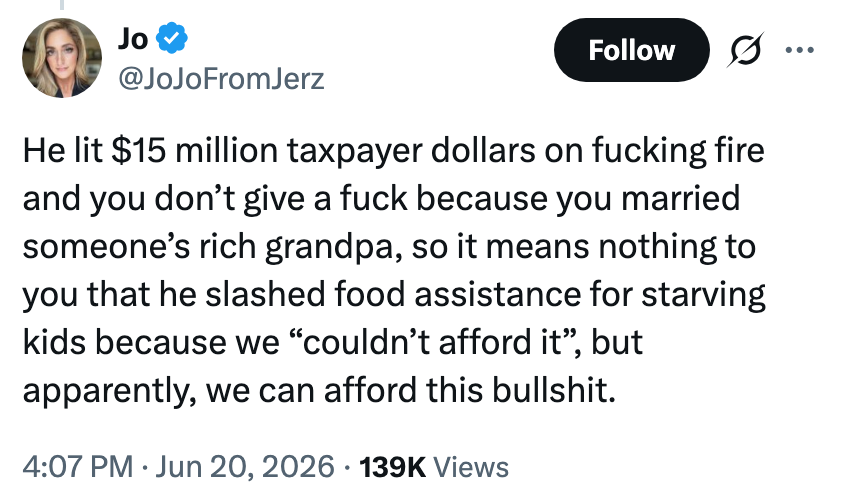
Task: Click the word Views after 139K
Action: [x=471, y=466]
